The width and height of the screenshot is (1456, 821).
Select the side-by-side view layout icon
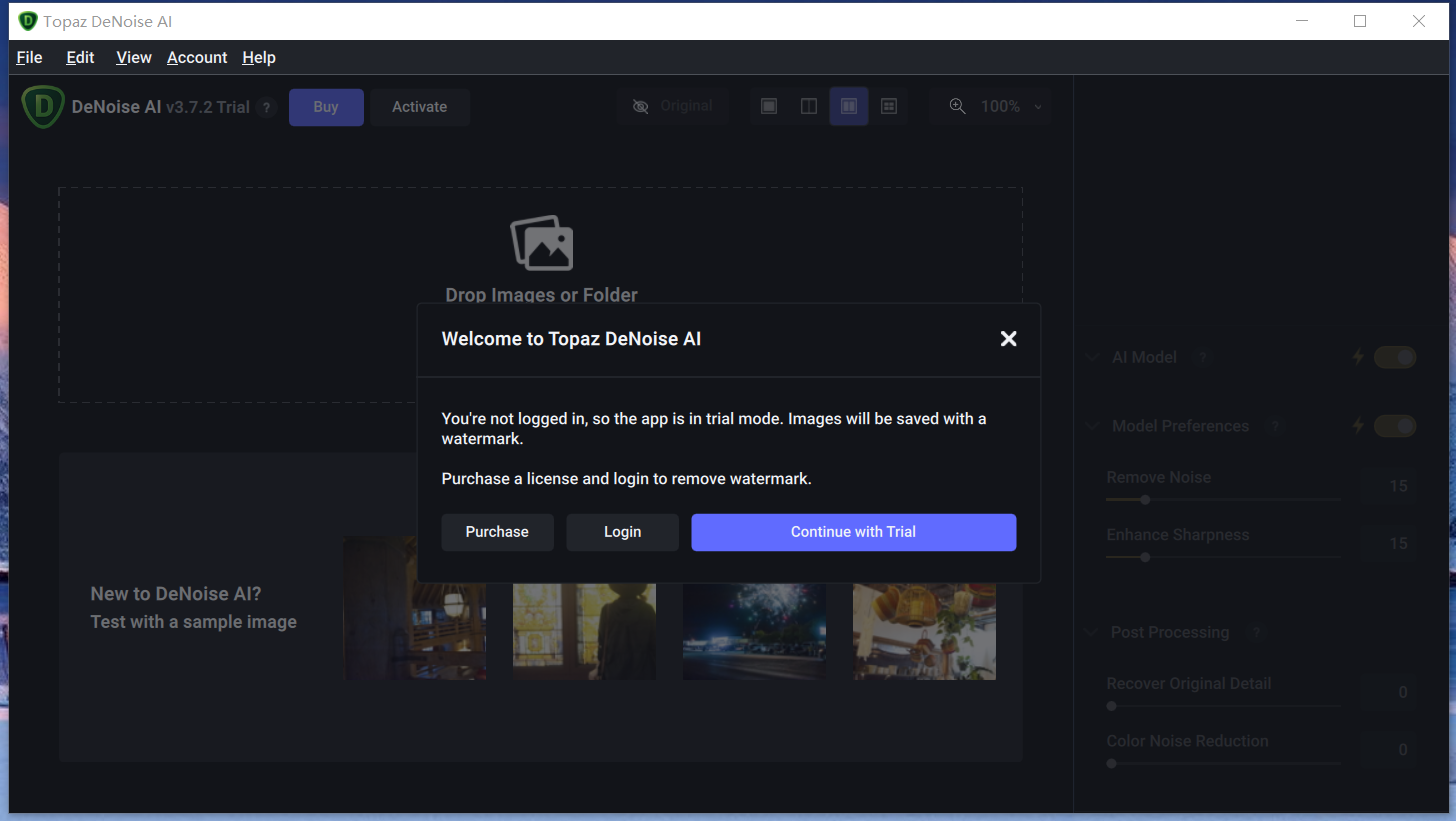click(x=849, y=106)
